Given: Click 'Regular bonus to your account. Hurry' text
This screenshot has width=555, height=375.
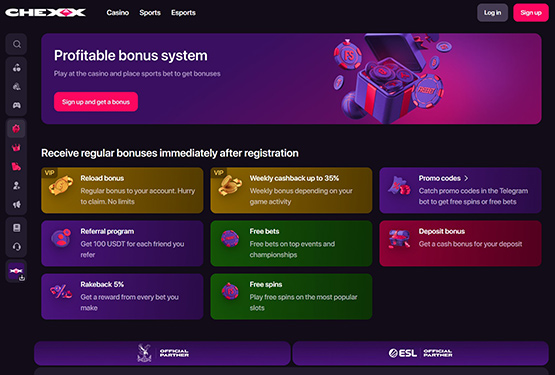Looking at the screenshot, I should pyautogui.click(x=138, y=191).
